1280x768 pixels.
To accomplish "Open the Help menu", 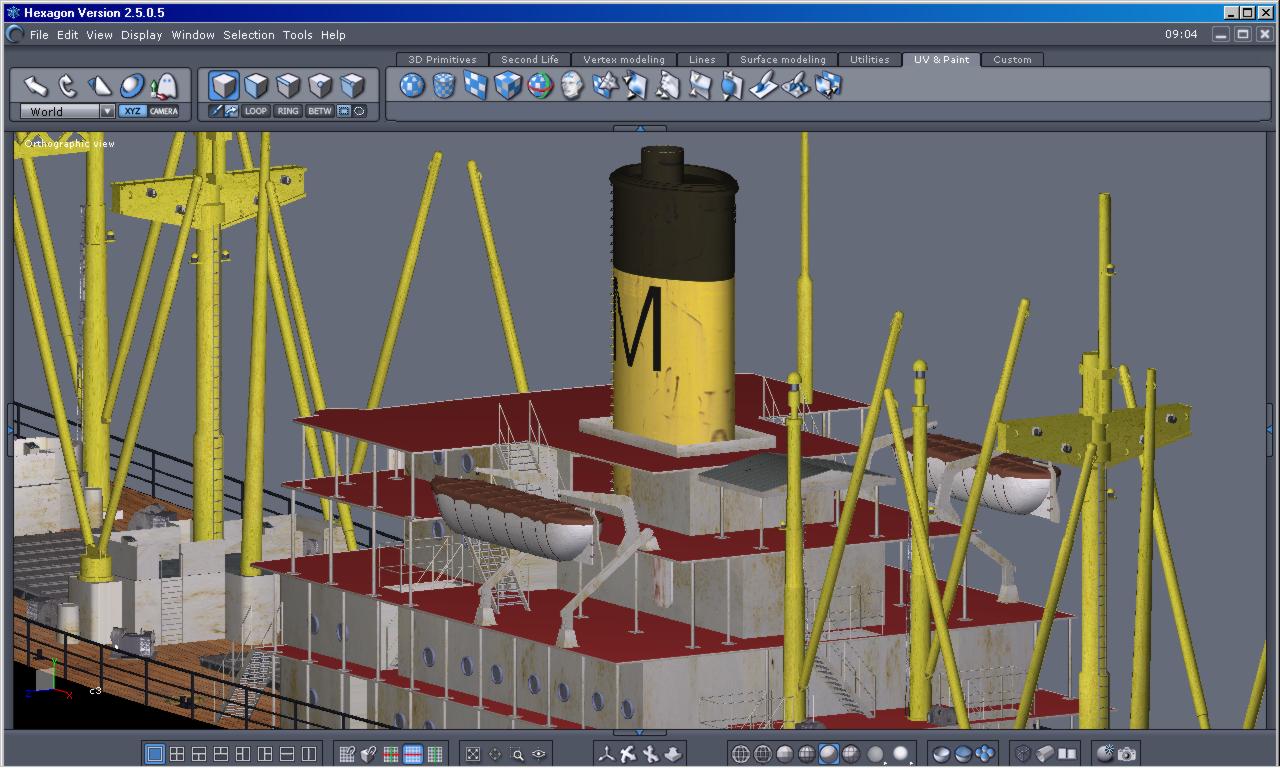I will point(333,35).
